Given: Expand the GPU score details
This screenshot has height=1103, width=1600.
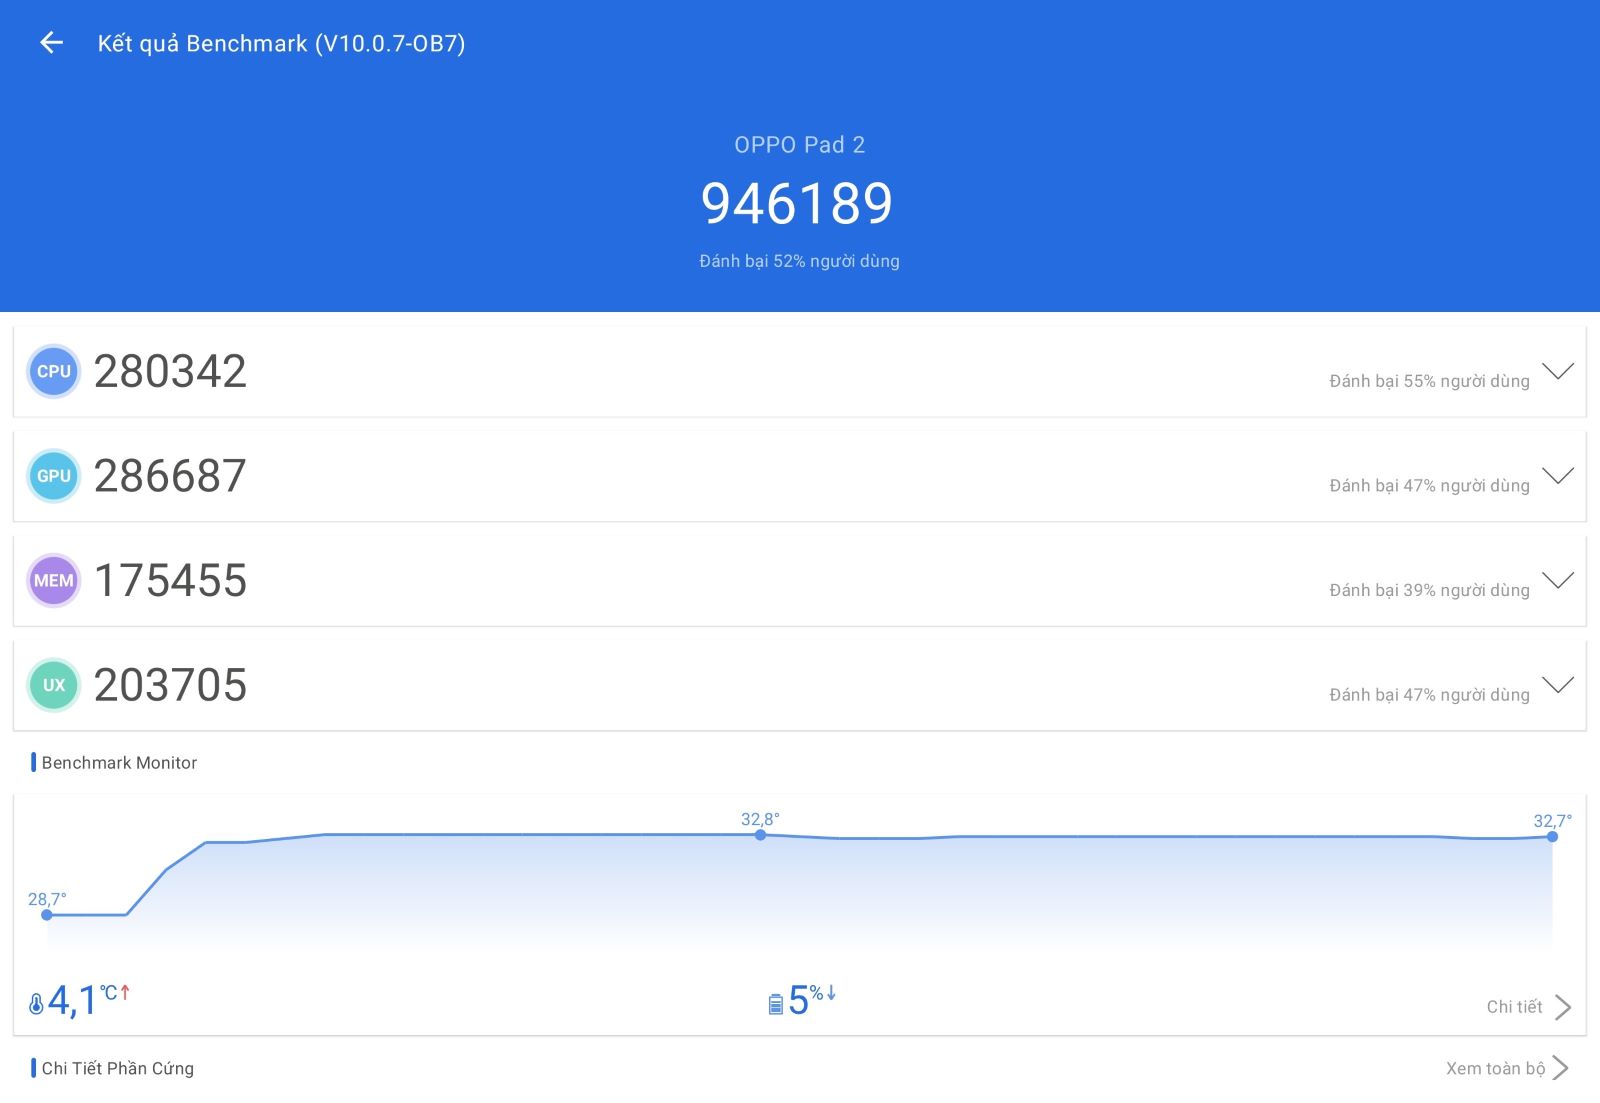Looking at the screenshot, I should click(1558, 475).
